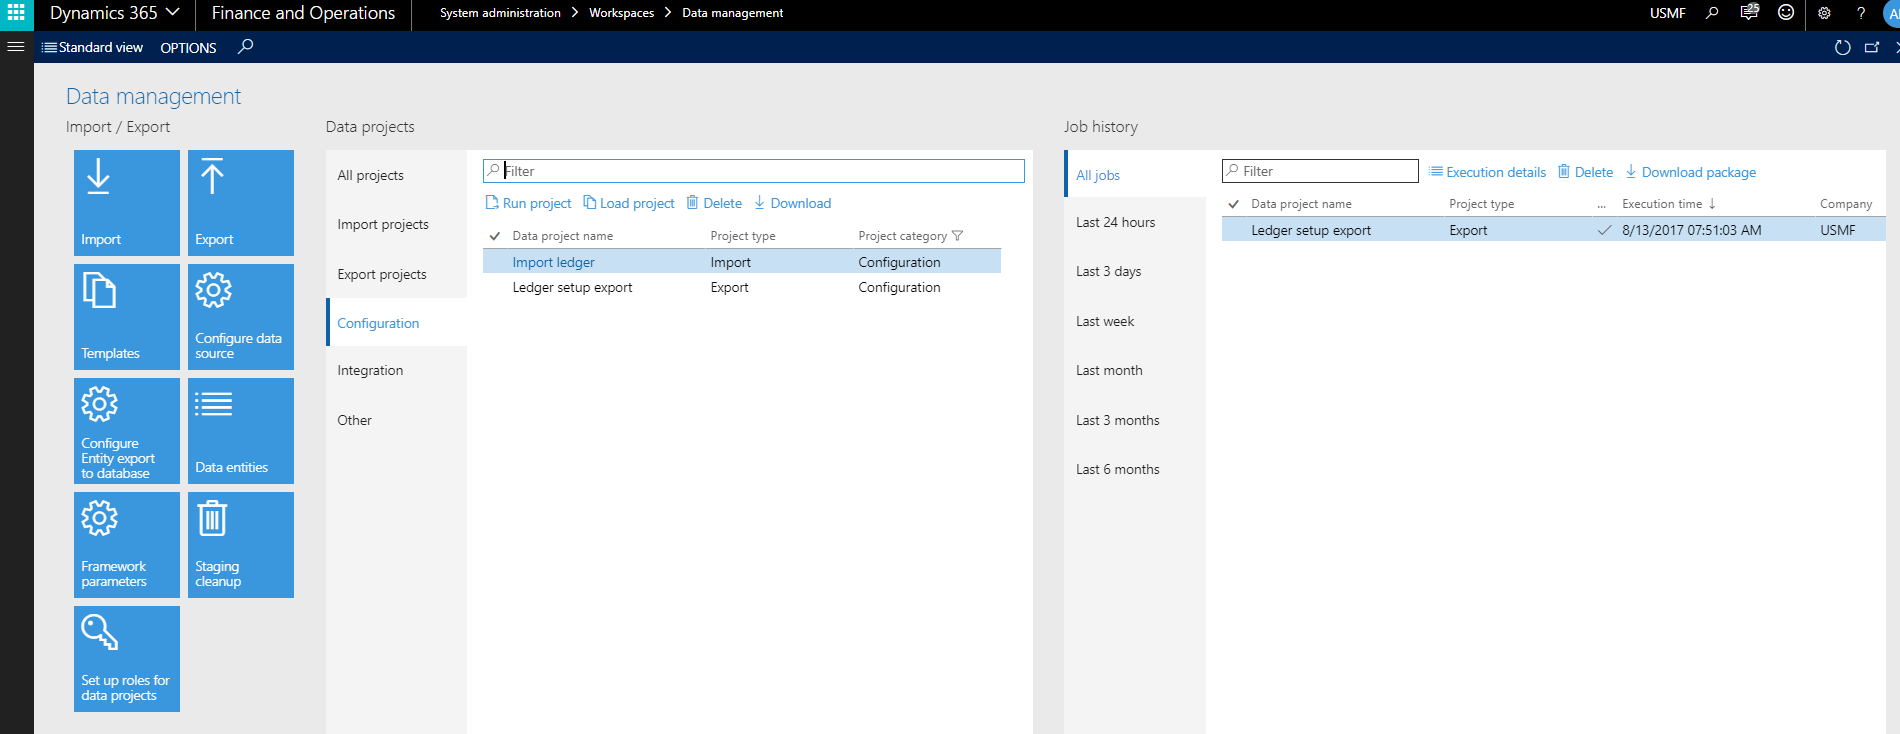Image resolution: width=1900 pixels, height=734 pixels.
Task: Select the Import projects tab
Action: pyautogui.click(x=383, y=225)
